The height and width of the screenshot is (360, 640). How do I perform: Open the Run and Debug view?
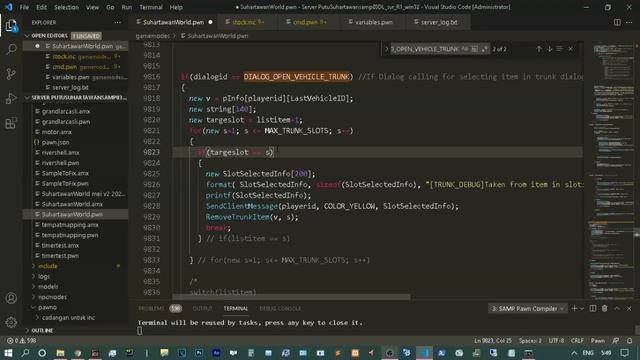[11, 98]
